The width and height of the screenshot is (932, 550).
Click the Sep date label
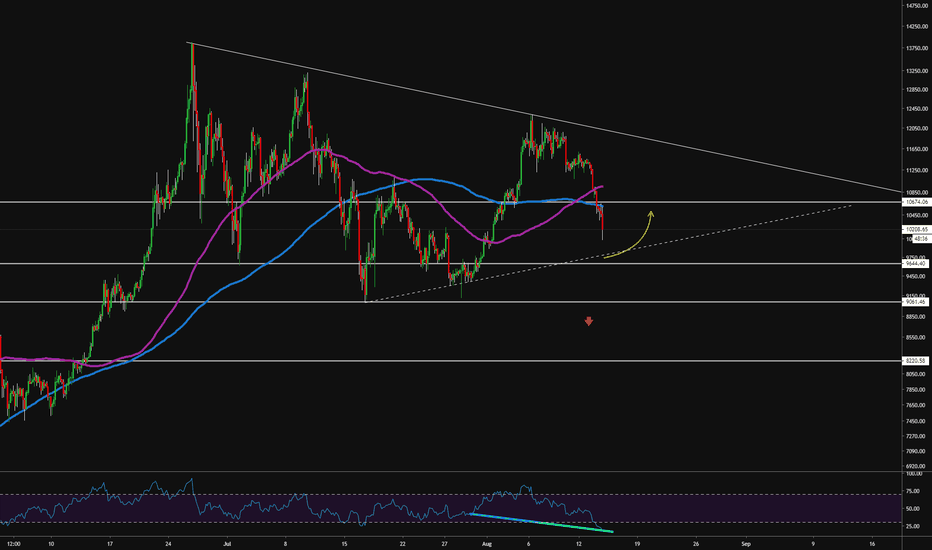[746, 543]
